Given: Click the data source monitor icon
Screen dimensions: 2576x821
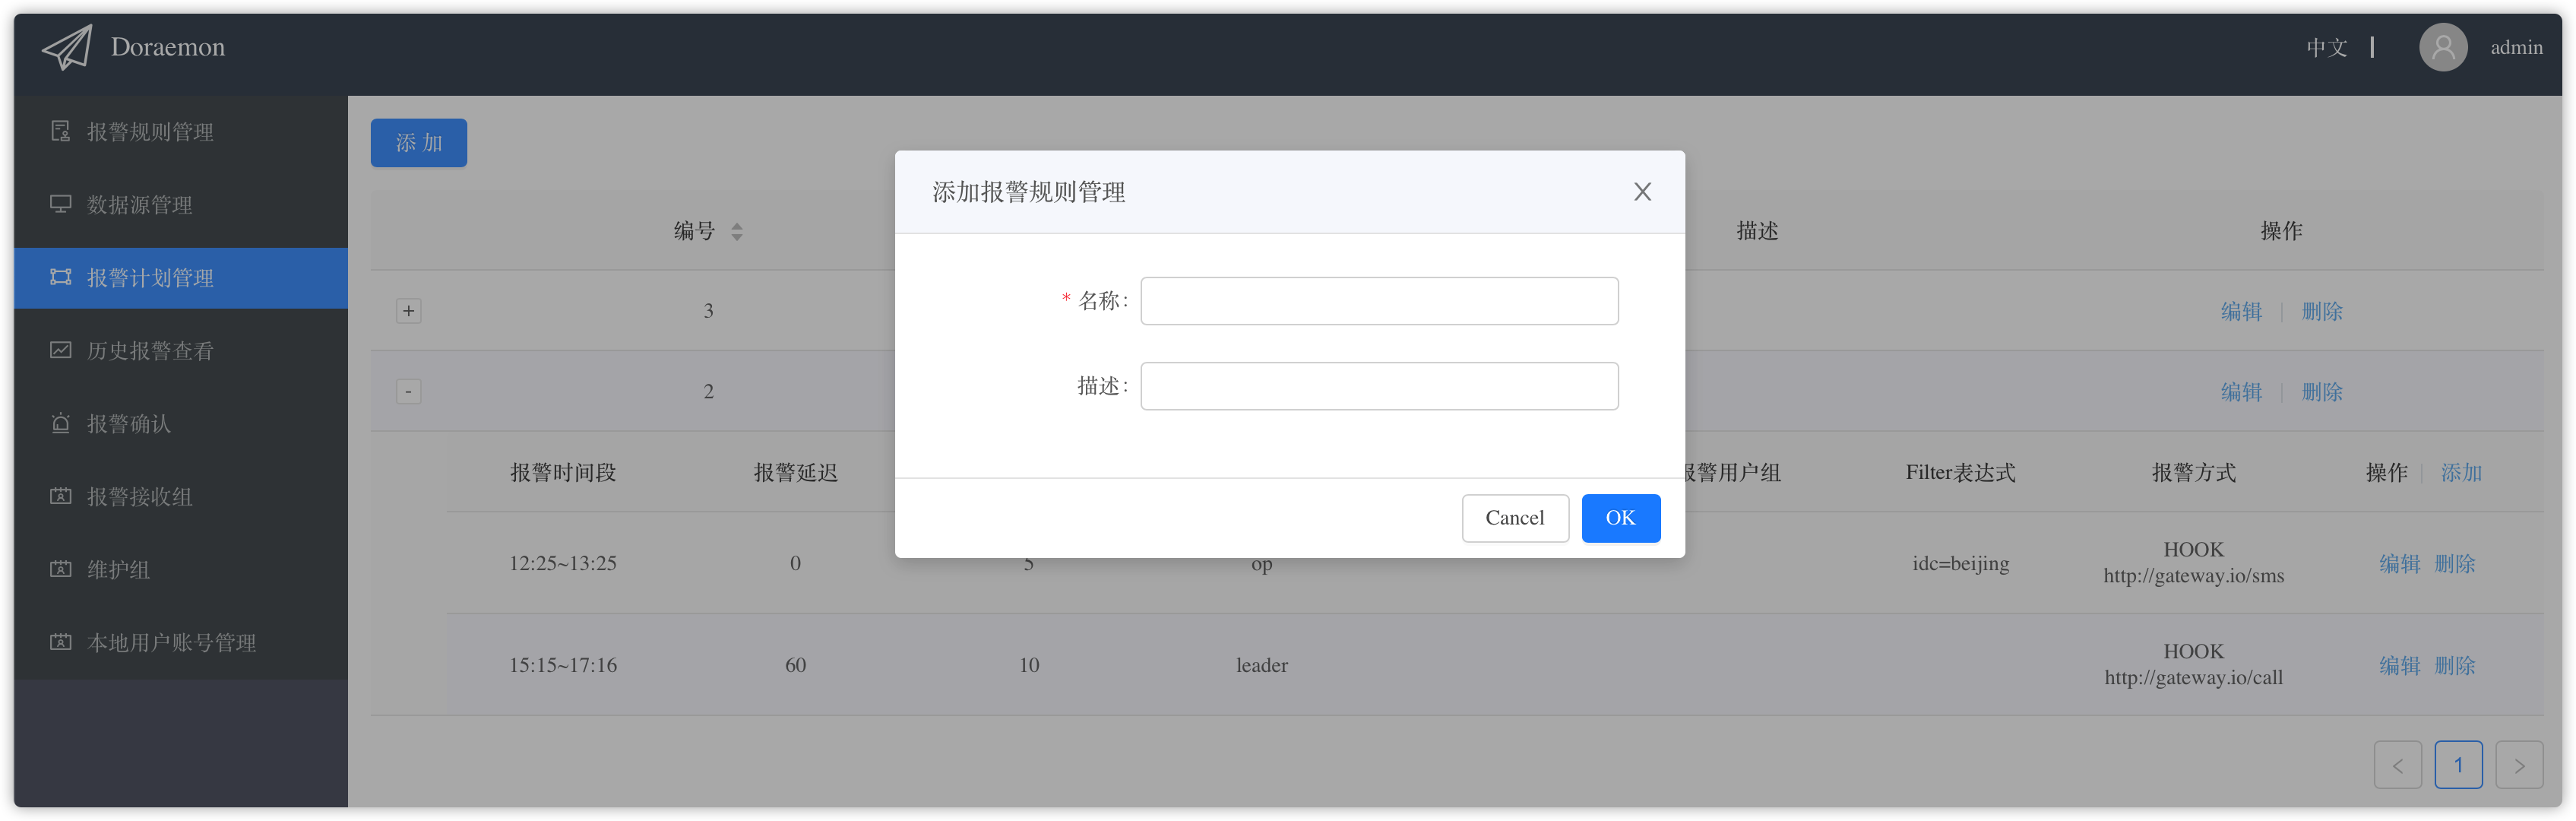Looking at the screenshot, I should [61, 204].
